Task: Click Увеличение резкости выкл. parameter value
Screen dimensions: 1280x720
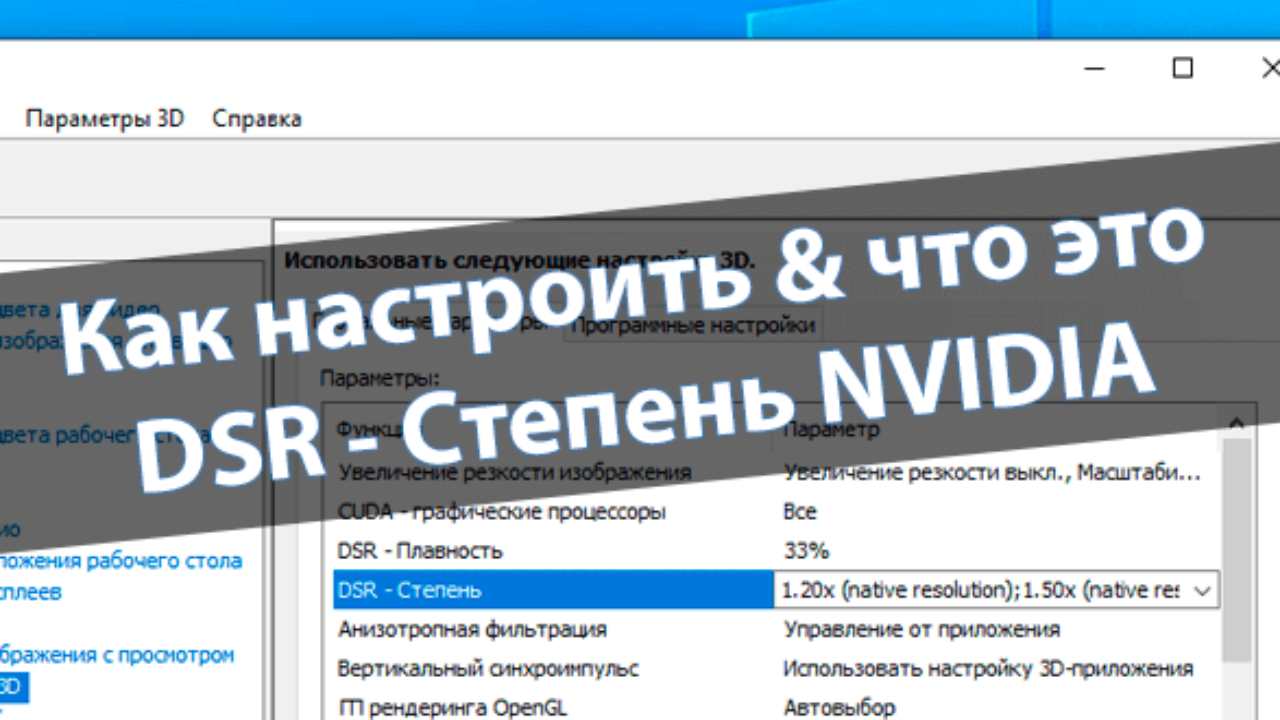Action: (992, 472)
